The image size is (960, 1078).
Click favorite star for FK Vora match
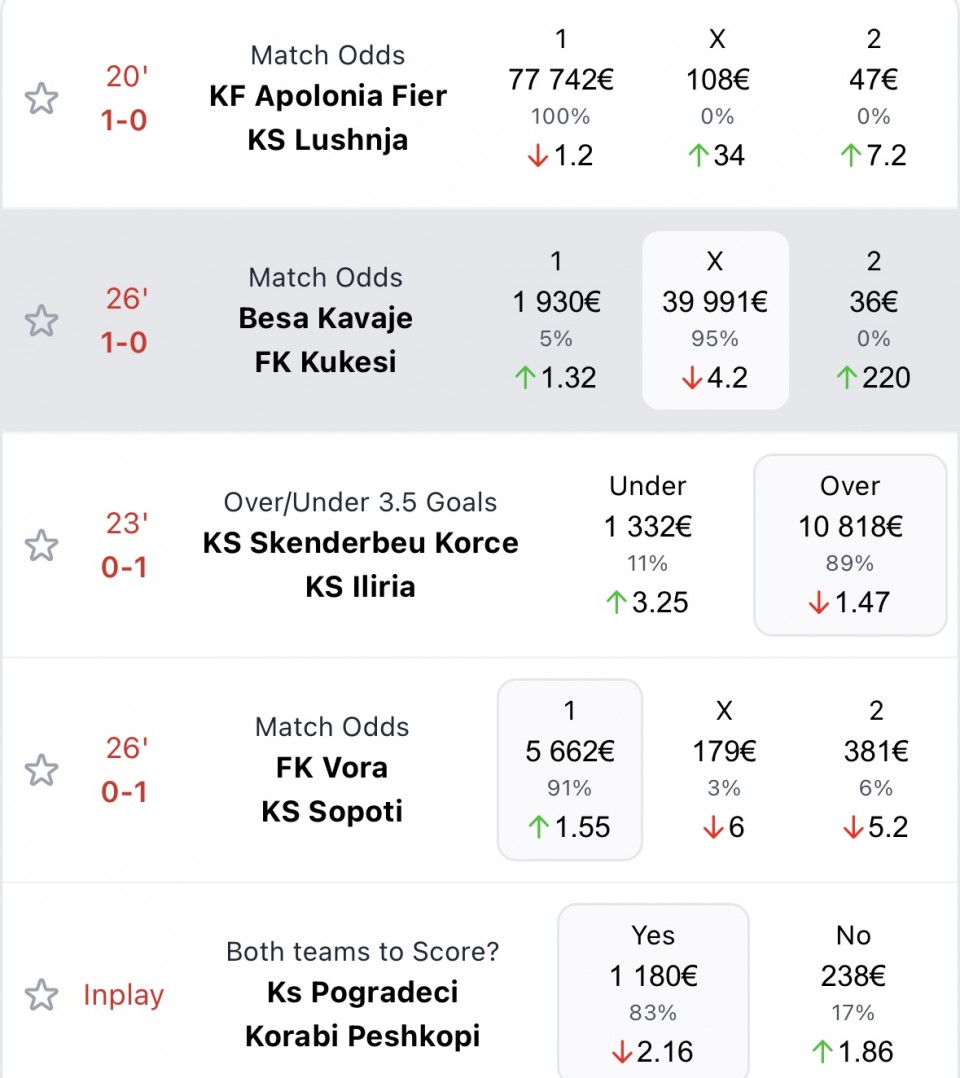41,771
